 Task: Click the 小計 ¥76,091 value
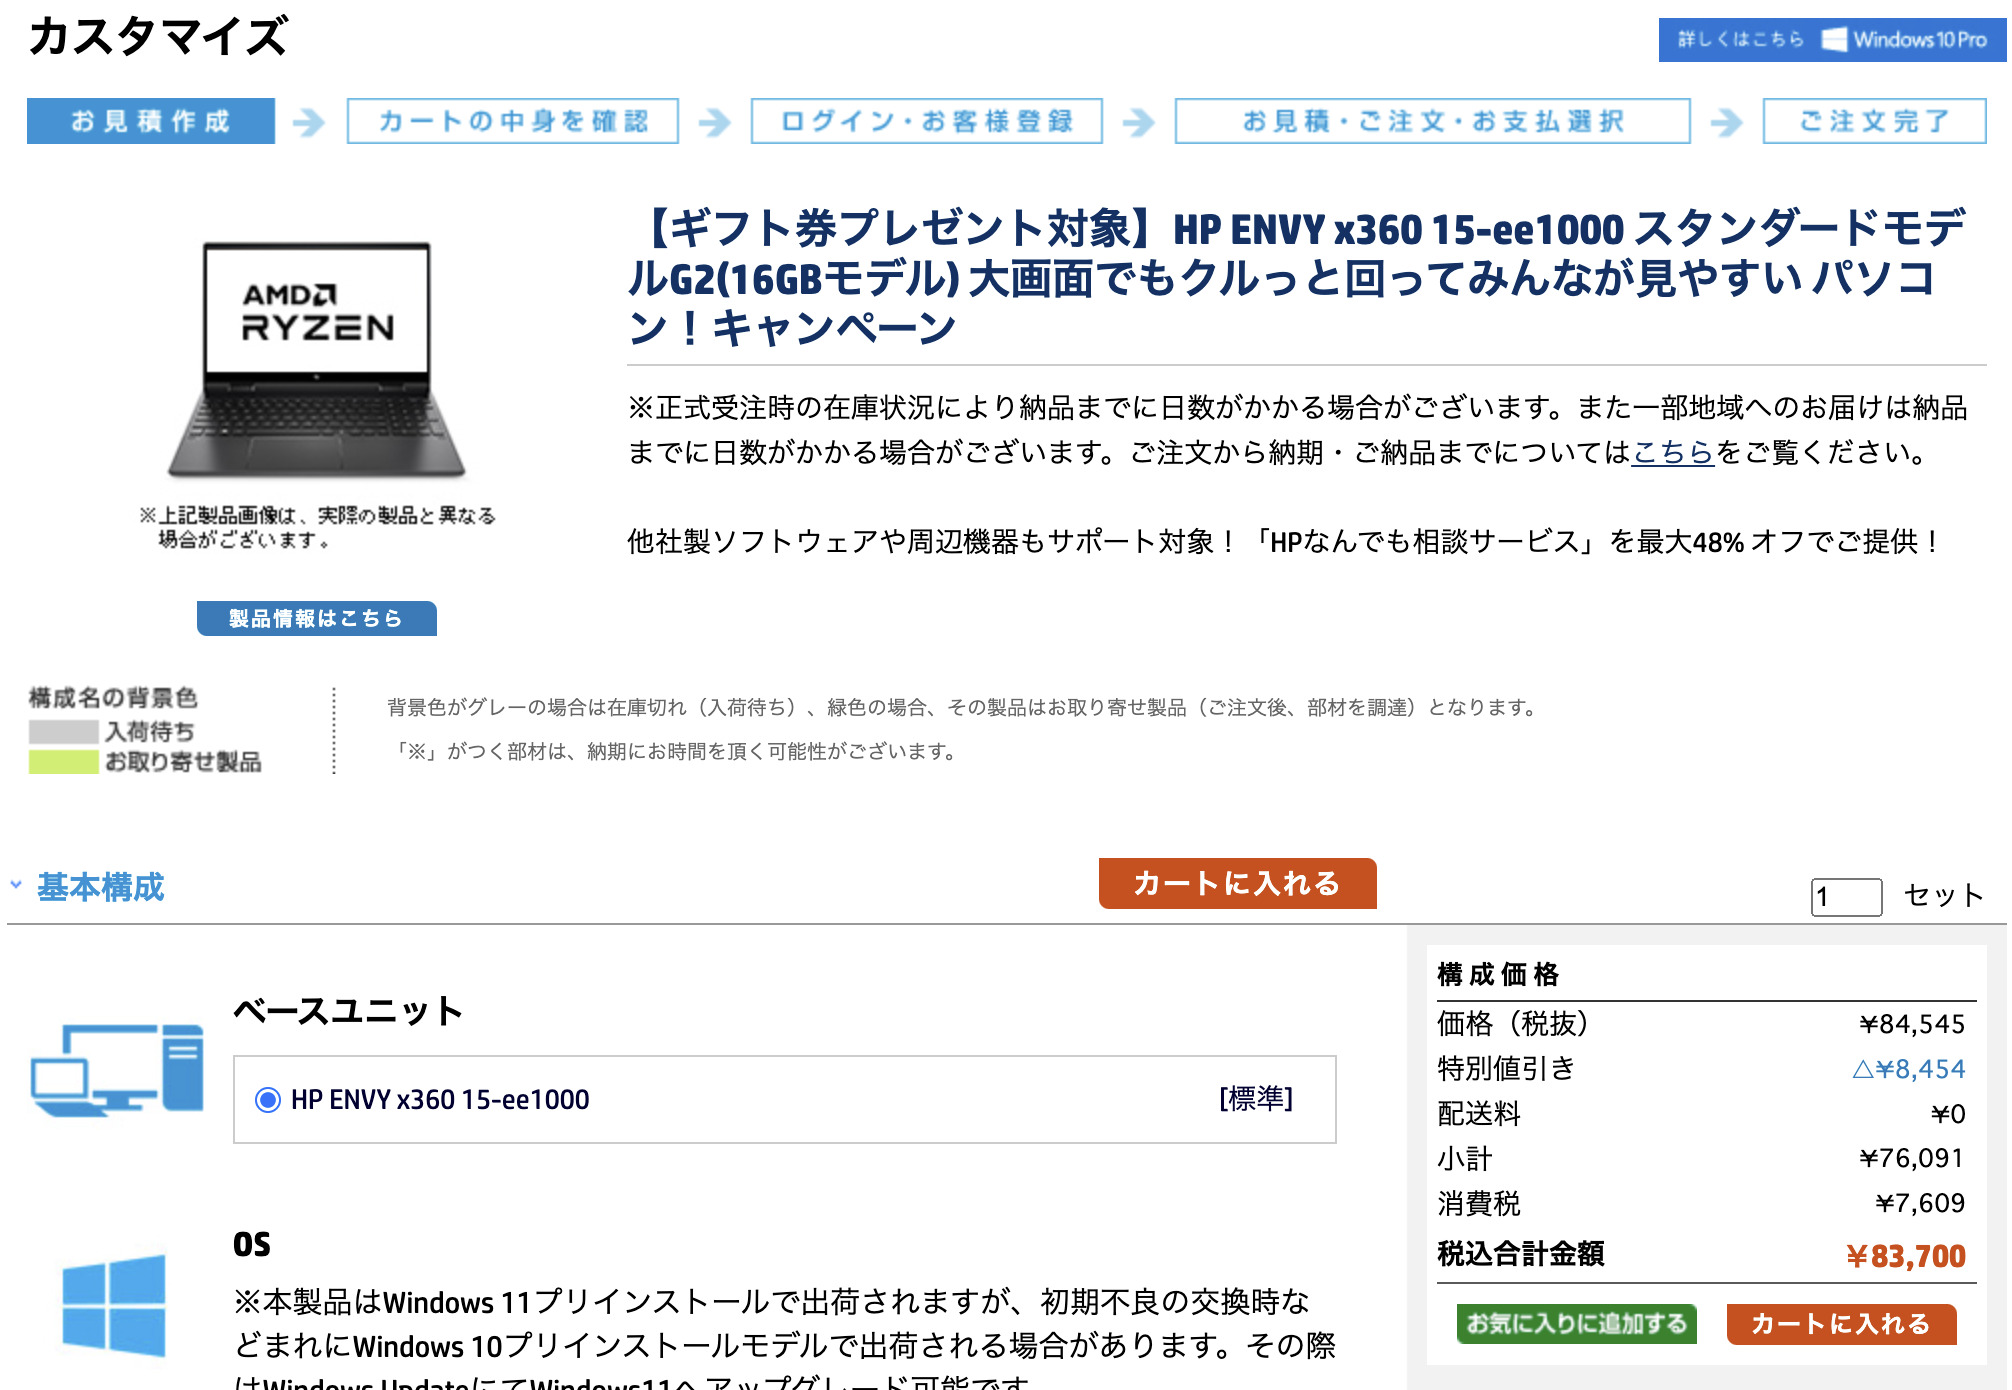(x=1912, y=1158)
